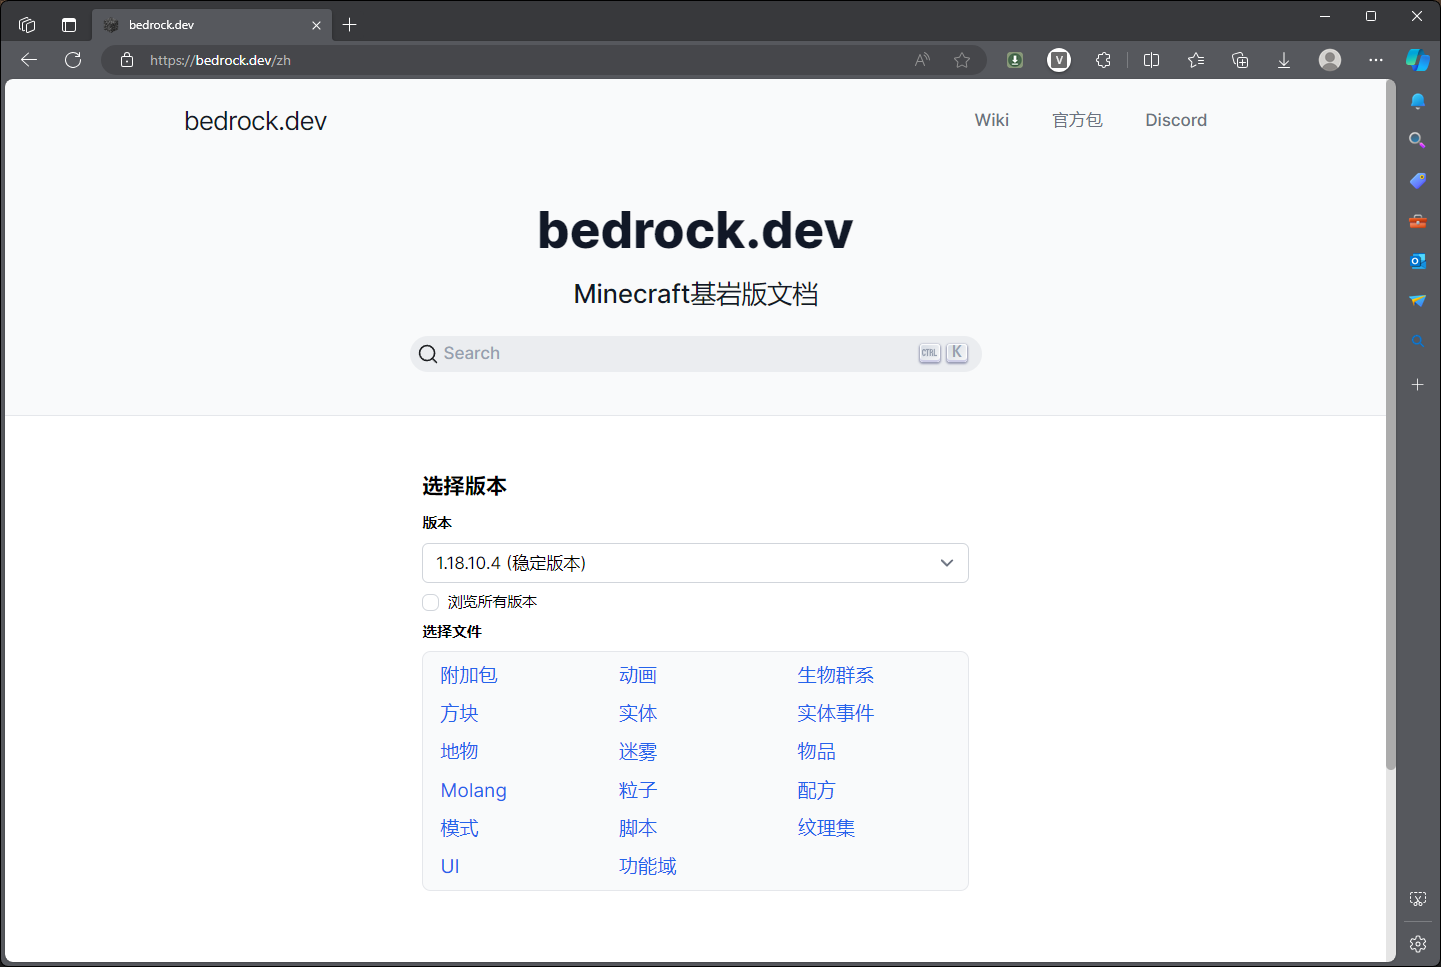Toggle split screen view

[x=1151, y=60]
